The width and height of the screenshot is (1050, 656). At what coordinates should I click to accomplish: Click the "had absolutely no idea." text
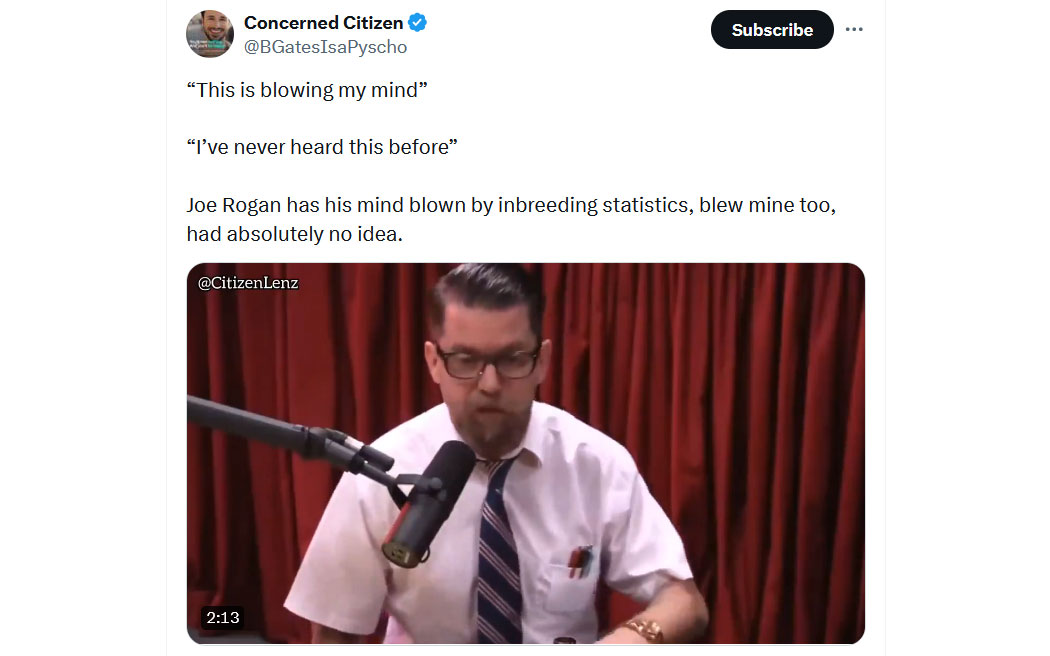click(x=295, y=234)
